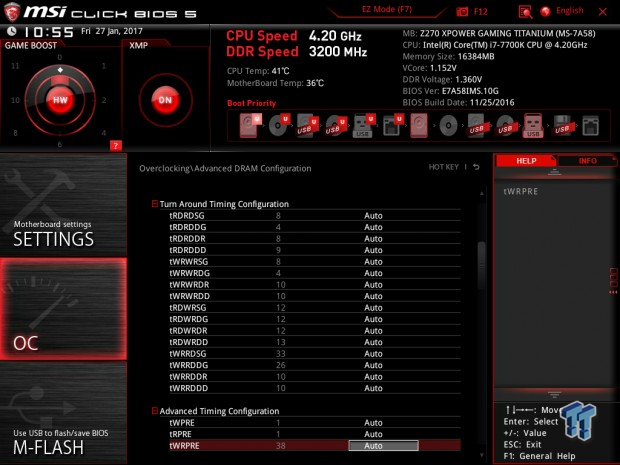Switch to EZ Mode (F7)
The height and width of the screenshot is (465, 620).
(x=387, y=9)
